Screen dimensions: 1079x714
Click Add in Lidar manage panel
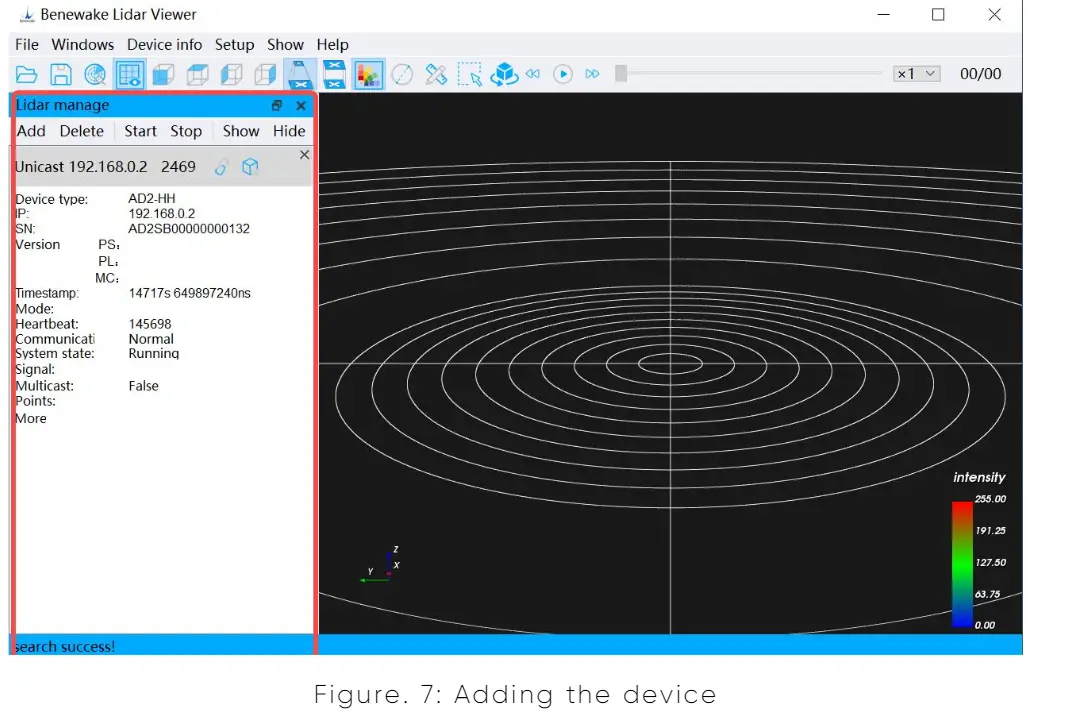[31, 131]
